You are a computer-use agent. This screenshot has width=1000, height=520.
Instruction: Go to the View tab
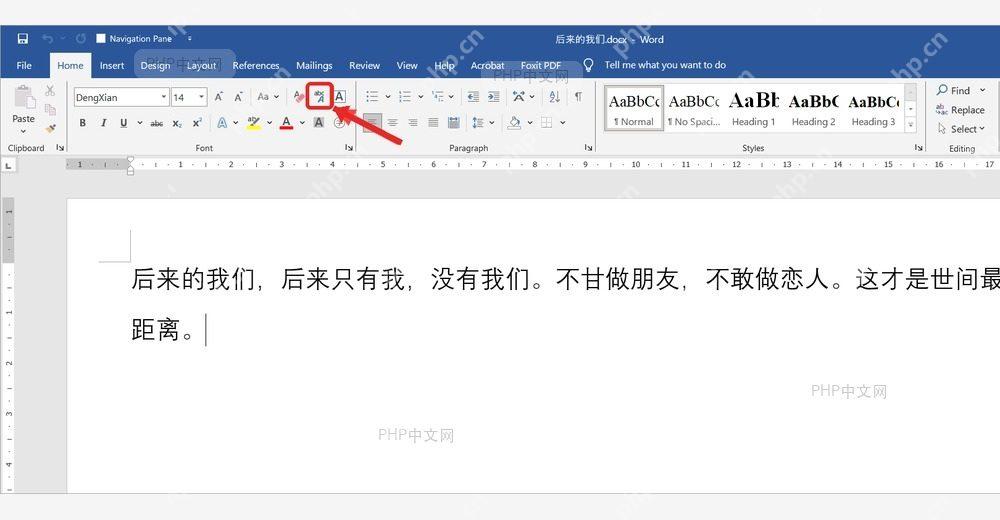click(407, 65)
